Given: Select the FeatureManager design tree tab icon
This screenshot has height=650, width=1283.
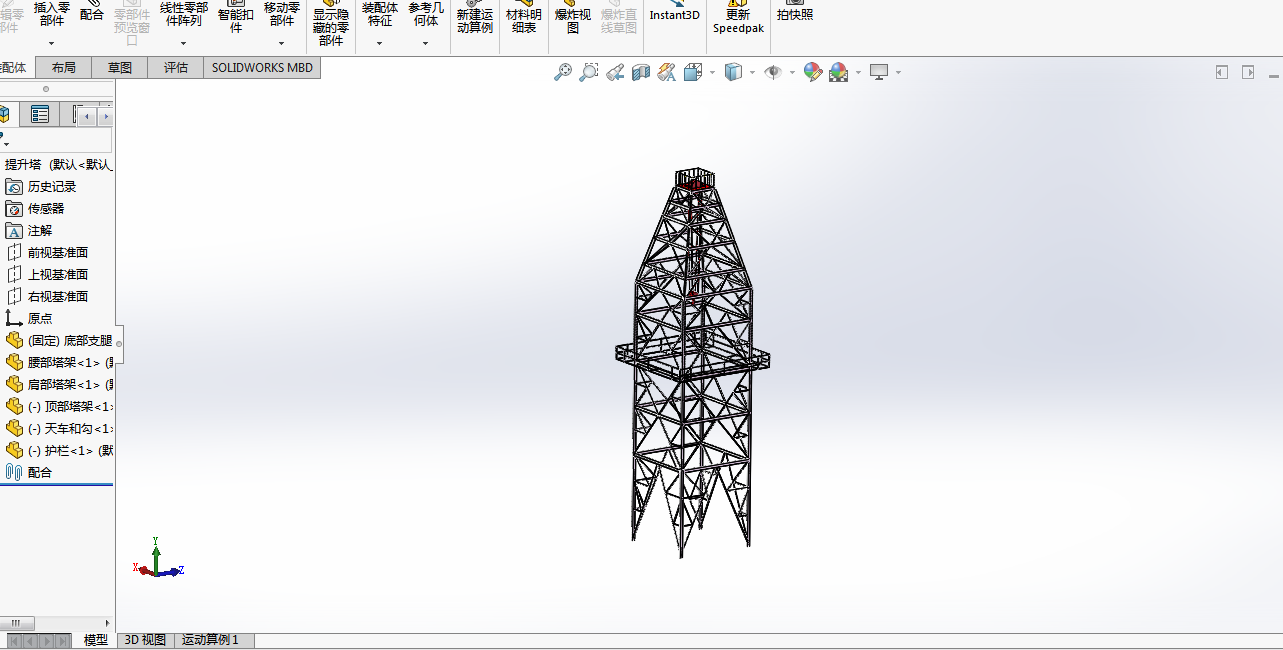Looking at the screenshot, I should 5,114.
